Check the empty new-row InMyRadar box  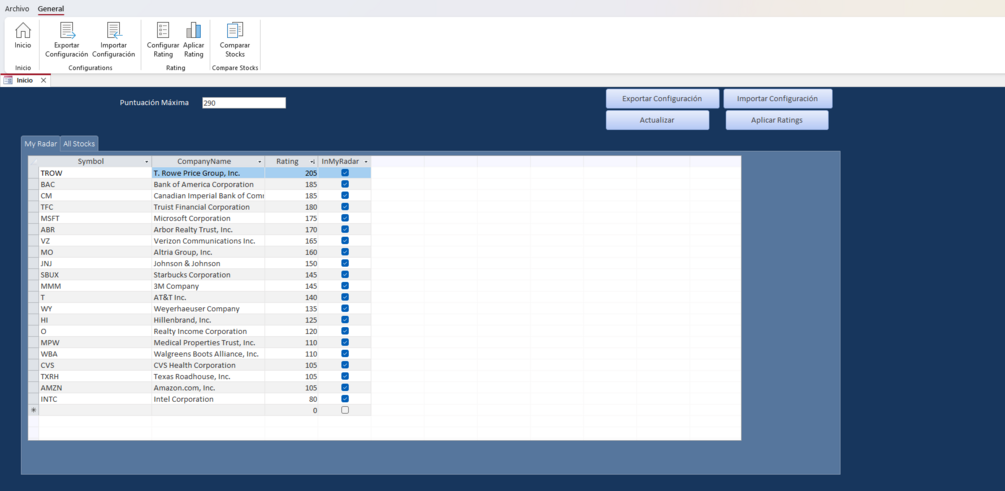[345, 410]
